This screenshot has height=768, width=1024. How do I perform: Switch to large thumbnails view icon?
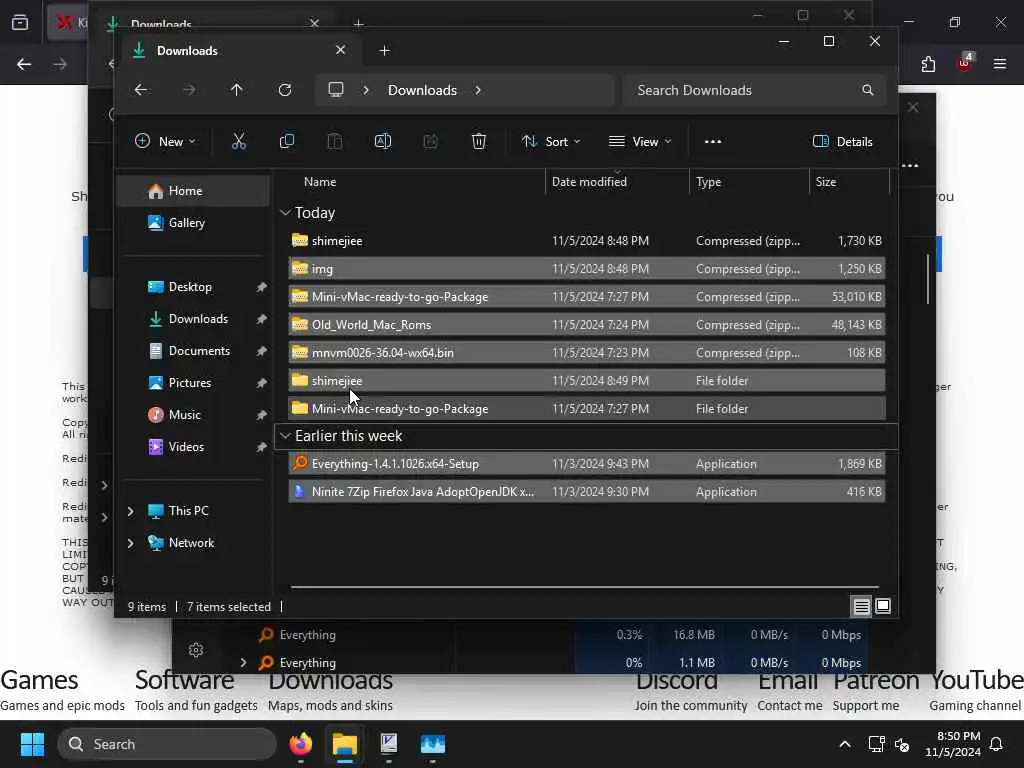coord(883,606)
